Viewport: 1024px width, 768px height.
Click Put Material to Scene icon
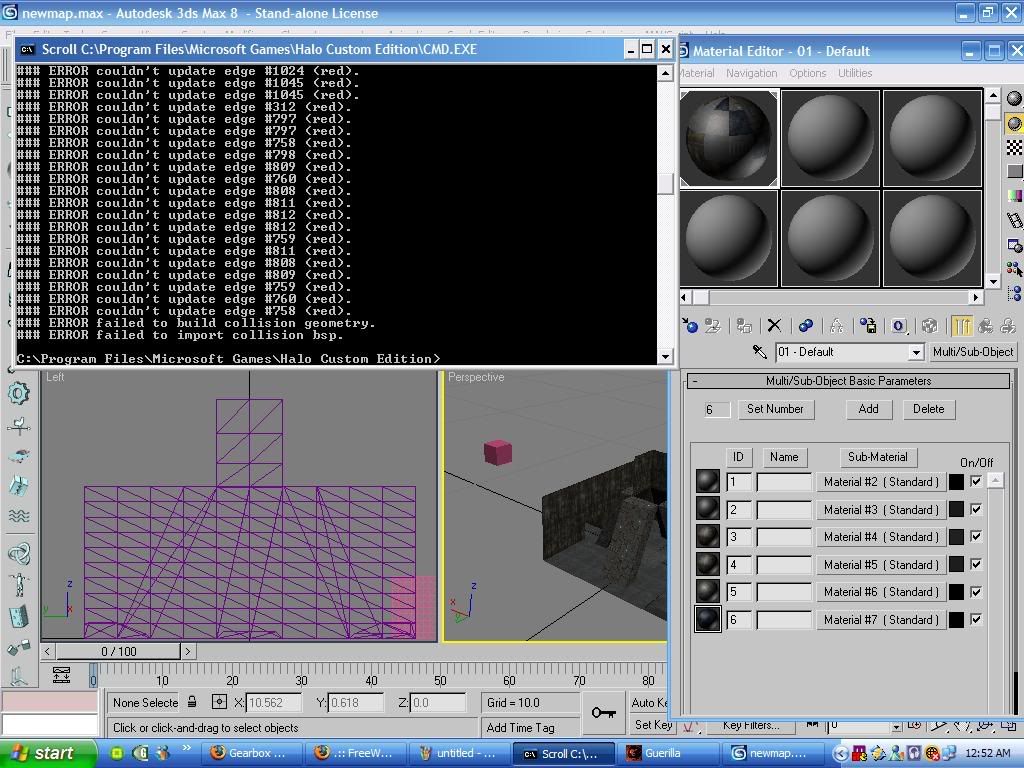(x=712, y=325)
